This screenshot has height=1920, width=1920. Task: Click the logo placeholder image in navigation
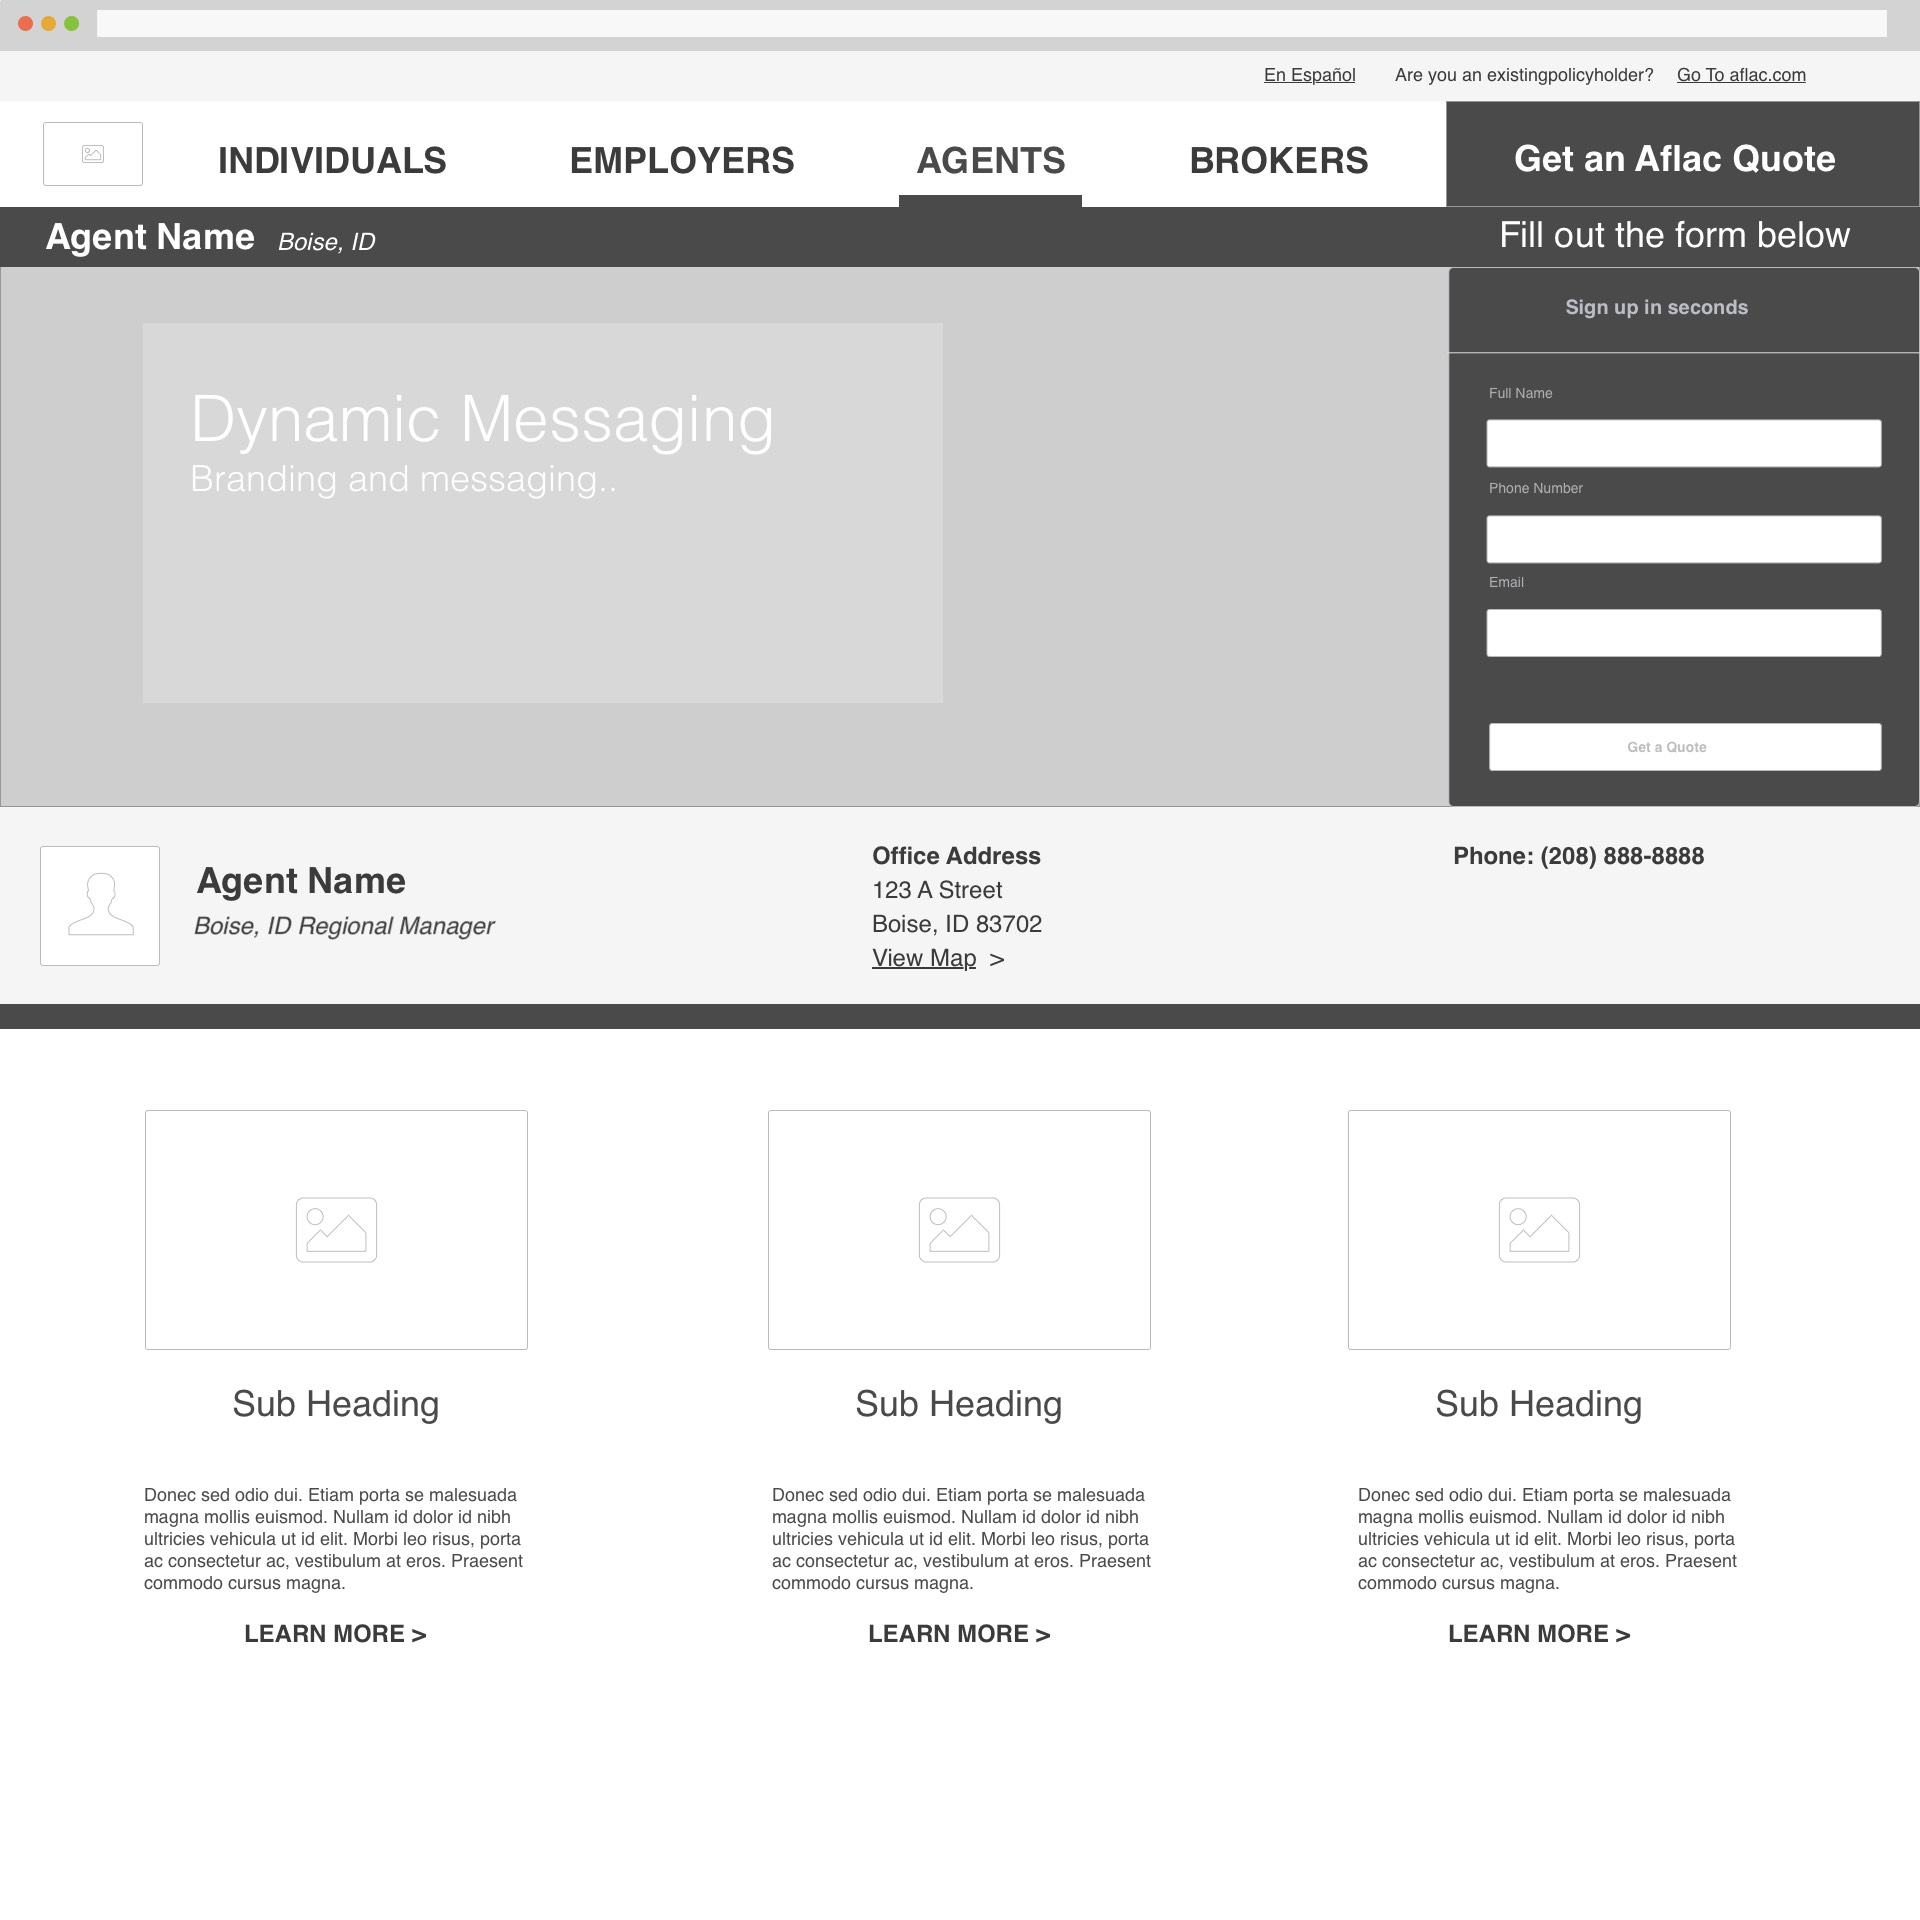click(93, 154)
